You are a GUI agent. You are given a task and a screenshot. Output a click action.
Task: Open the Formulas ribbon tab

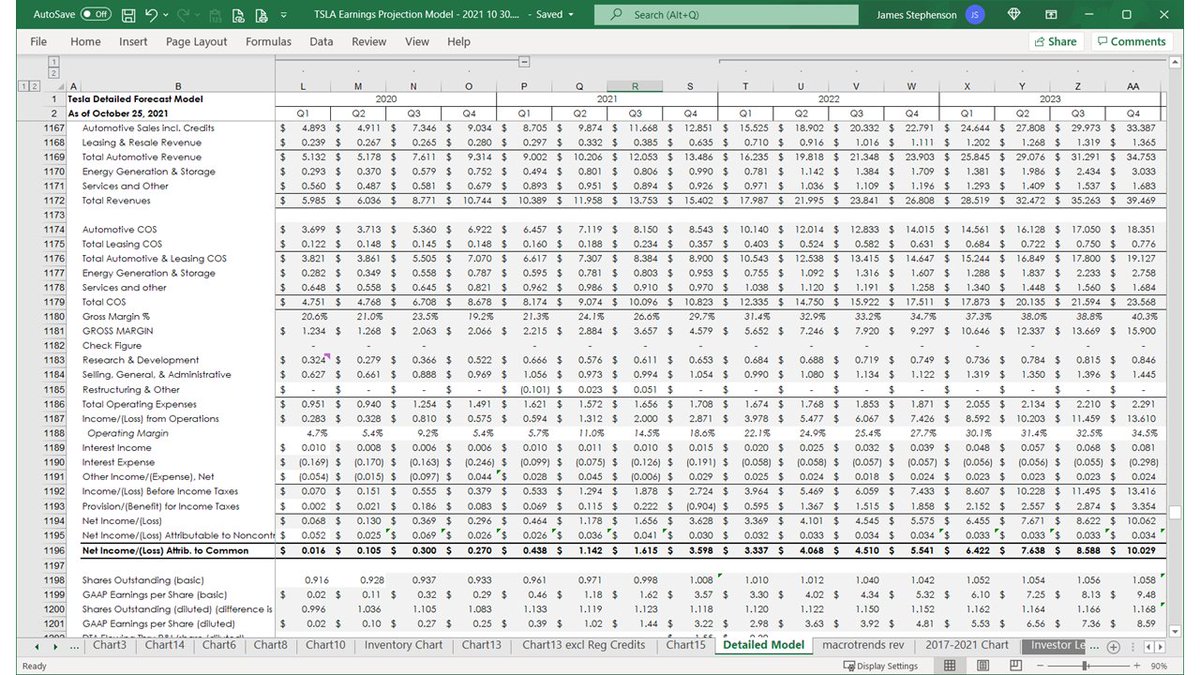pyautogui.click(x=268, y=42)
